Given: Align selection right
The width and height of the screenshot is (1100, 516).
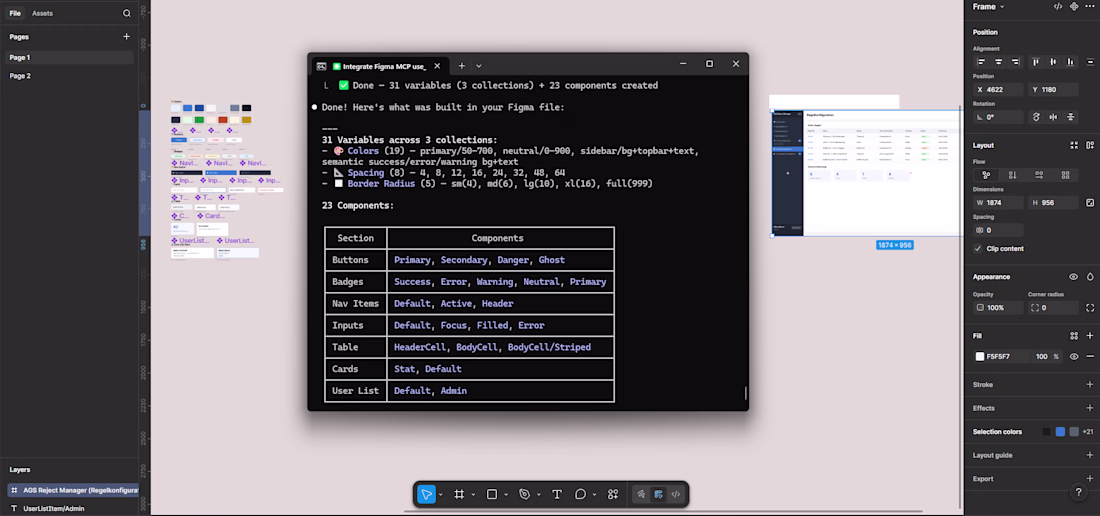Looking at the screenshot, I should coord(1015,62).
